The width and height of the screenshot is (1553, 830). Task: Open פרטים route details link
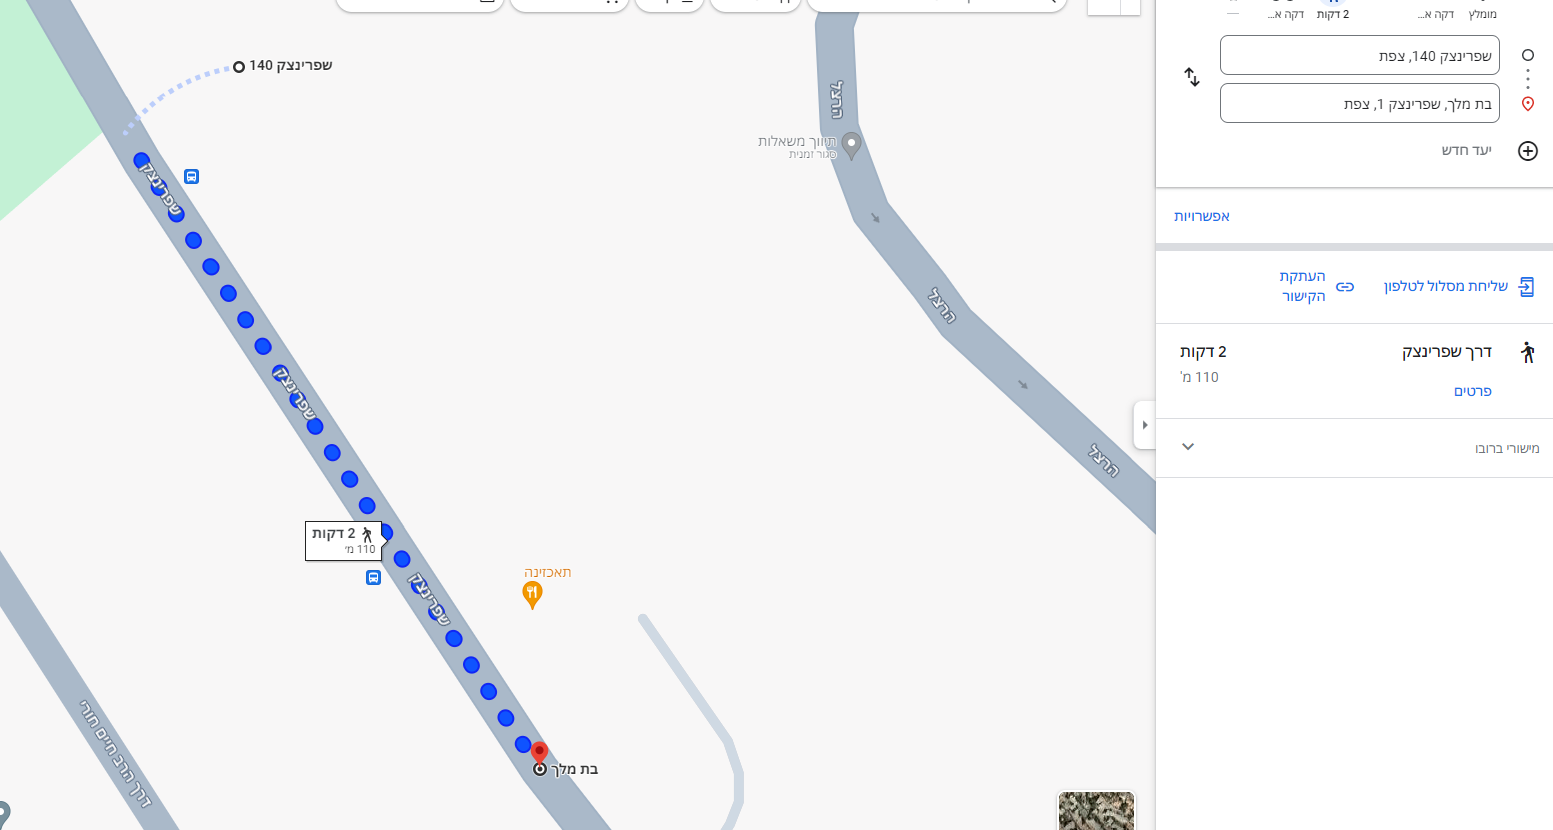click(1473, 391)
